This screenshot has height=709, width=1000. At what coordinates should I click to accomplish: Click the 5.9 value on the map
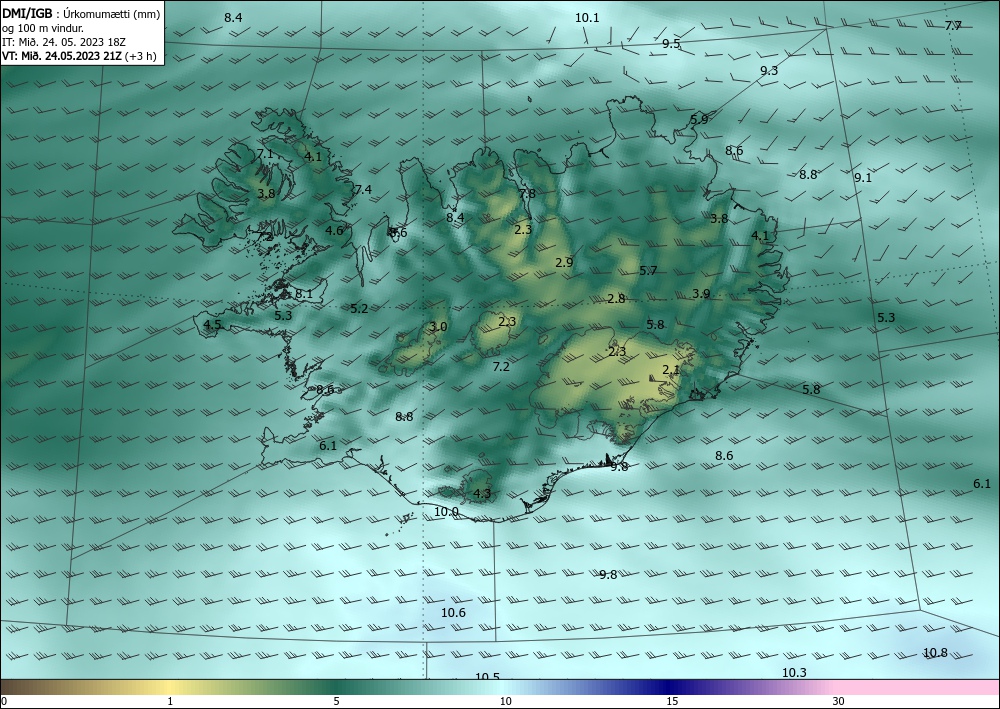pos(699,119)
